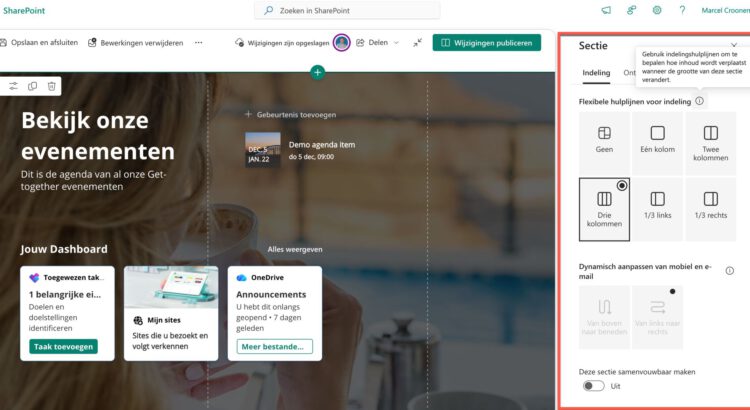Expand the Delen dropdown chevron
The image size is (750, 410).
[x=396, y=43]
